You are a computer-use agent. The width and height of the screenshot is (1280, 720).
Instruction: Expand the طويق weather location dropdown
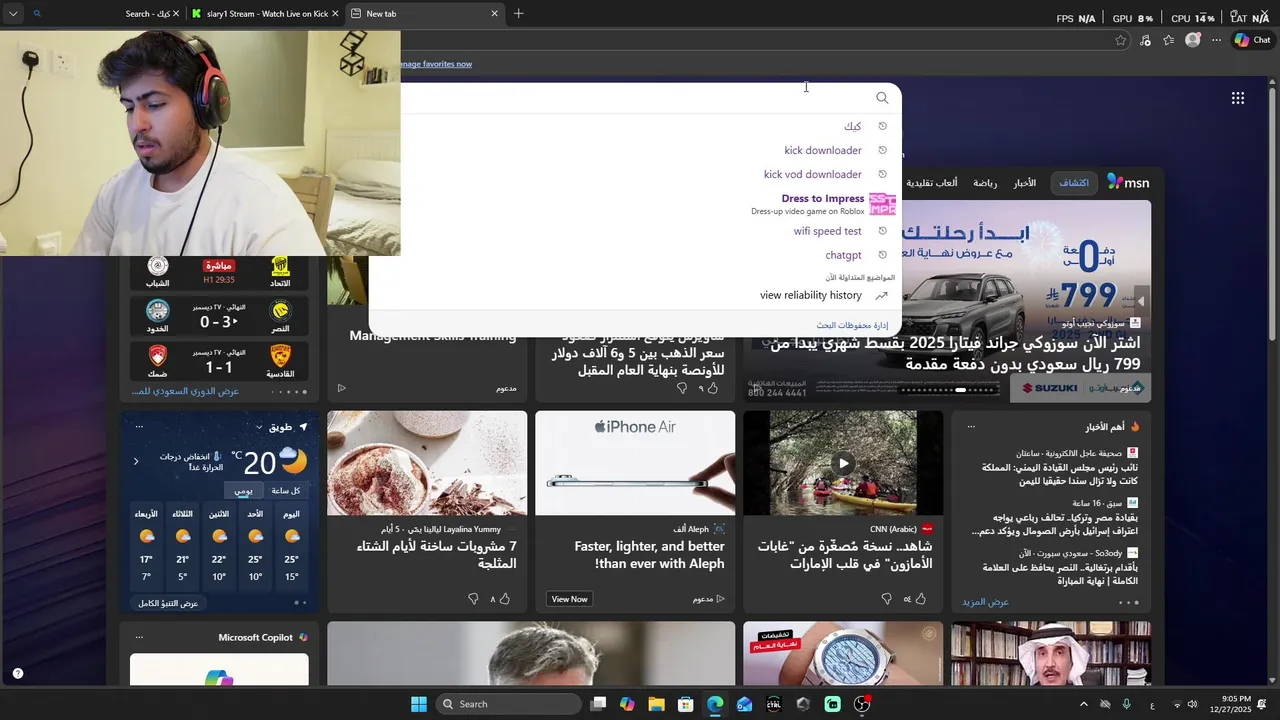tap(259, 427)
